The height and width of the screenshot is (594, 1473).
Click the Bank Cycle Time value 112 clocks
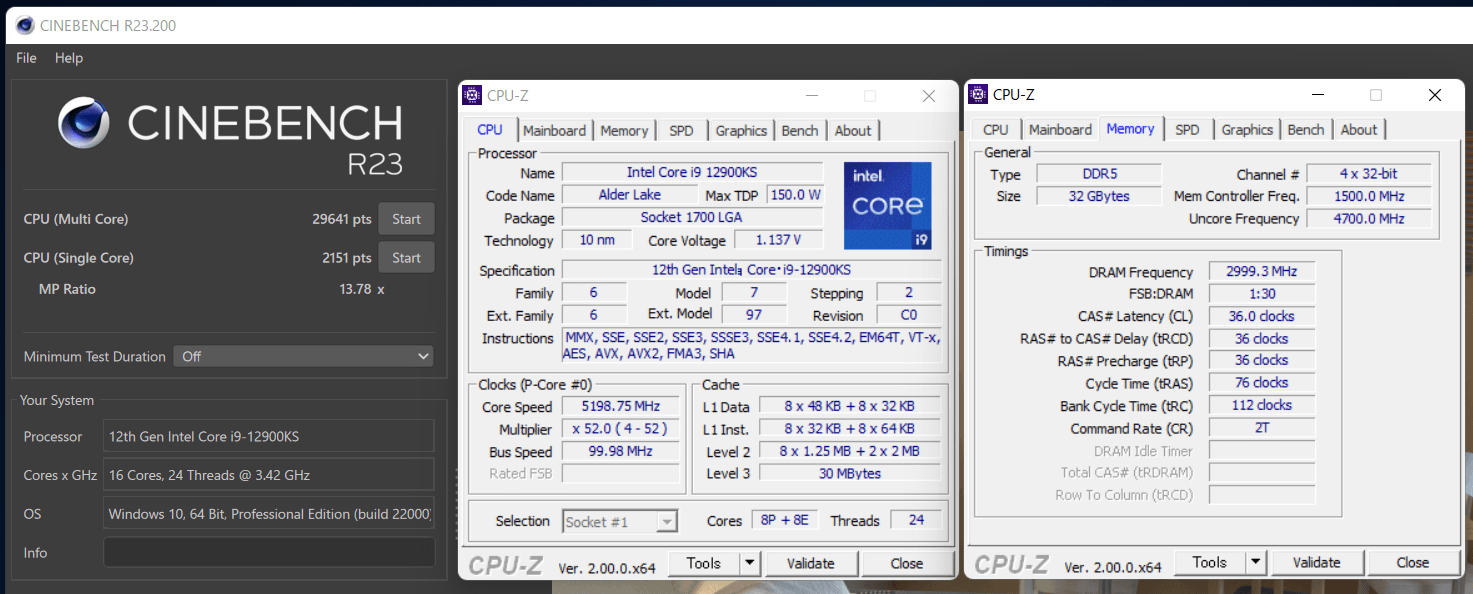(x=1261, y=405)
